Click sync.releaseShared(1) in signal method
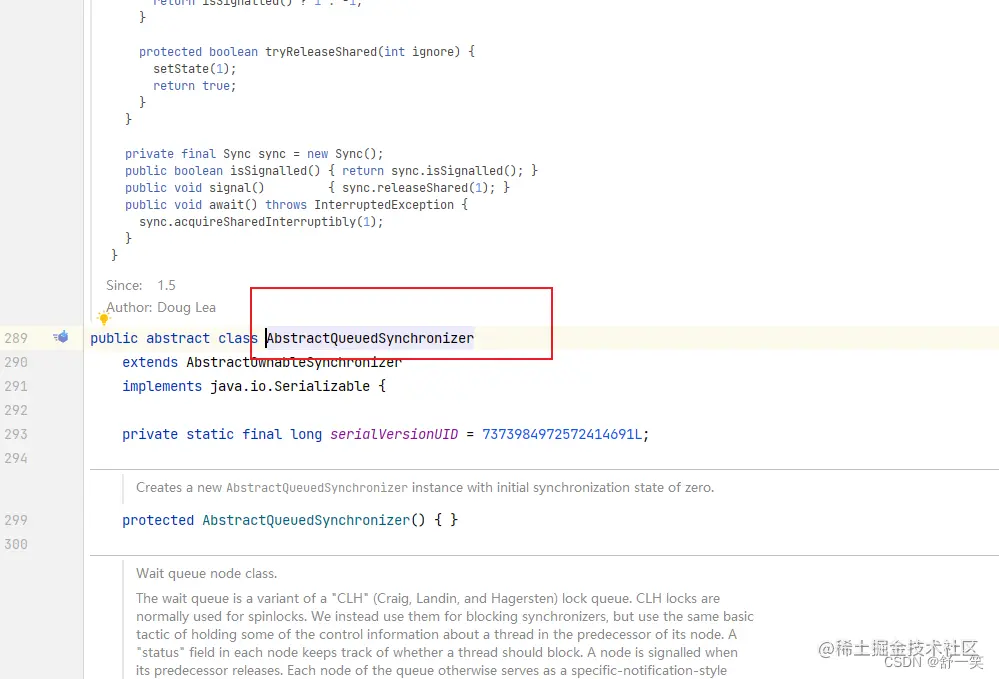 [x=415, y=188]
